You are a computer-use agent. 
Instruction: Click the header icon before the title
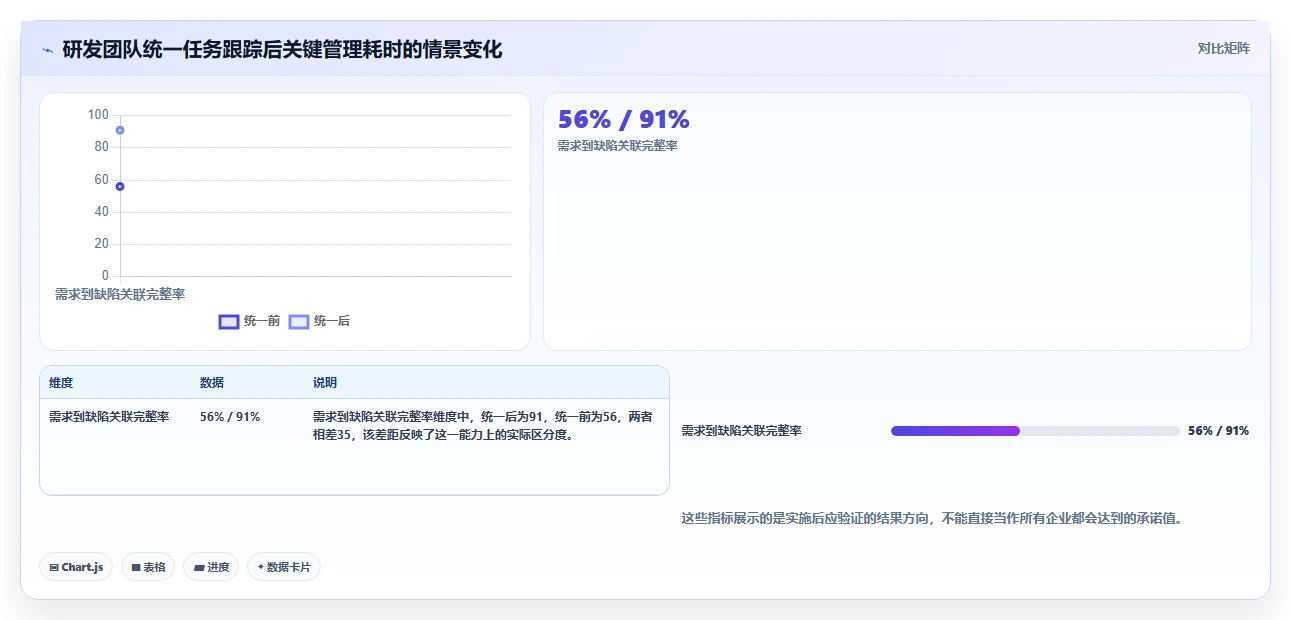tap(47, 49)
